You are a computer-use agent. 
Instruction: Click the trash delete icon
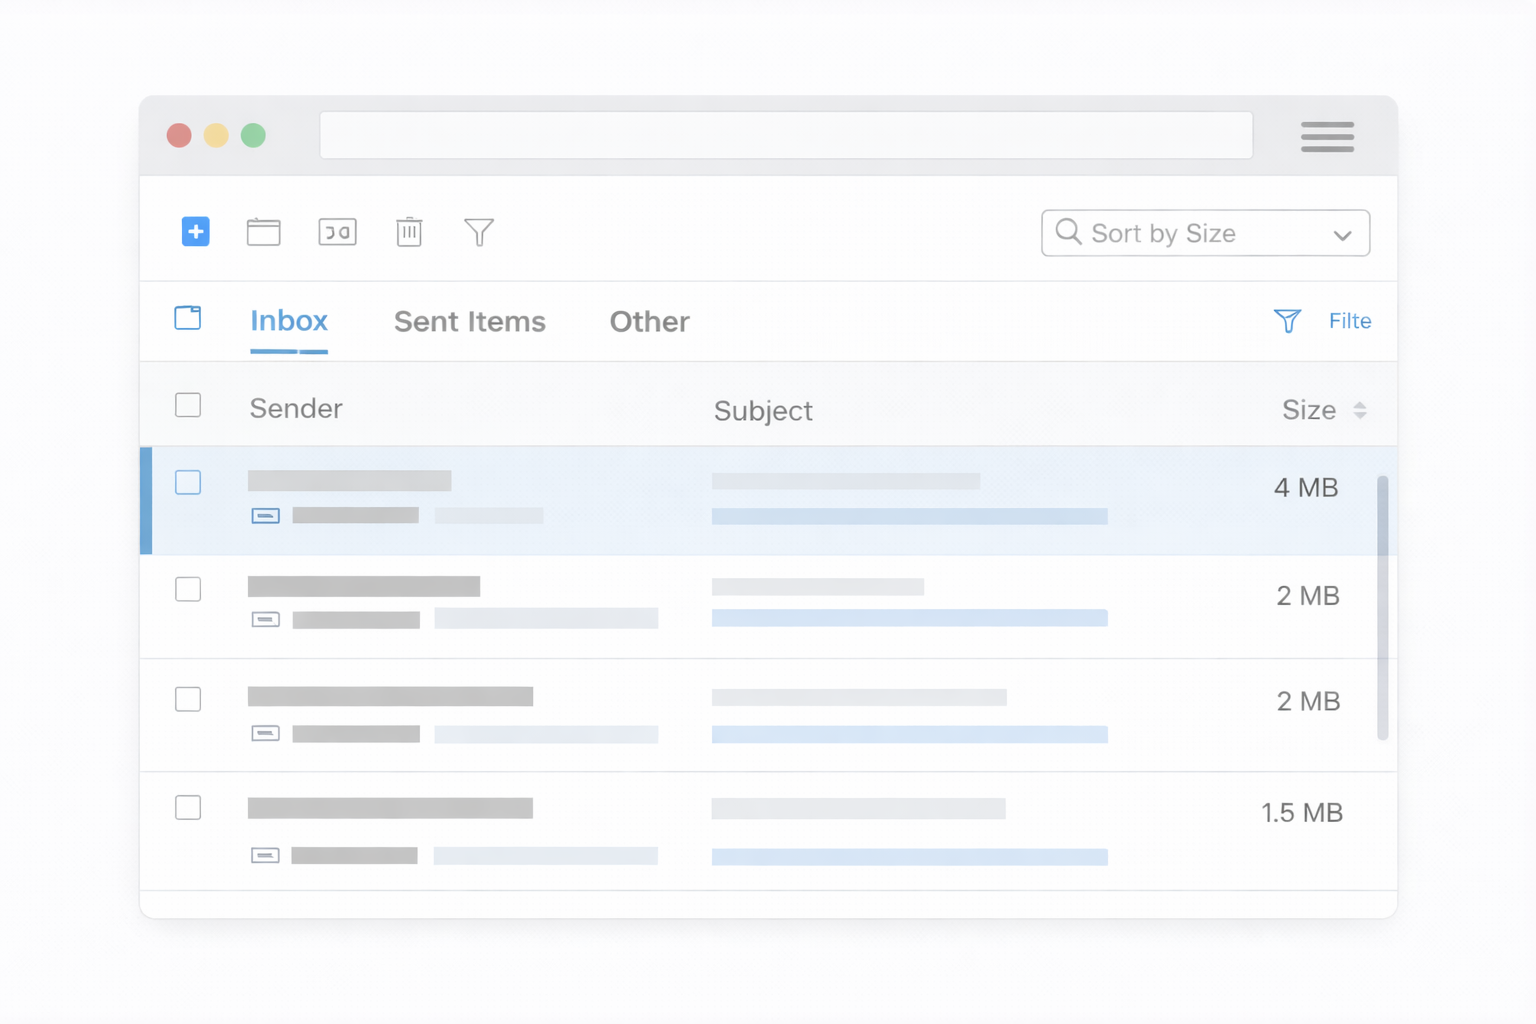[409, 232]
